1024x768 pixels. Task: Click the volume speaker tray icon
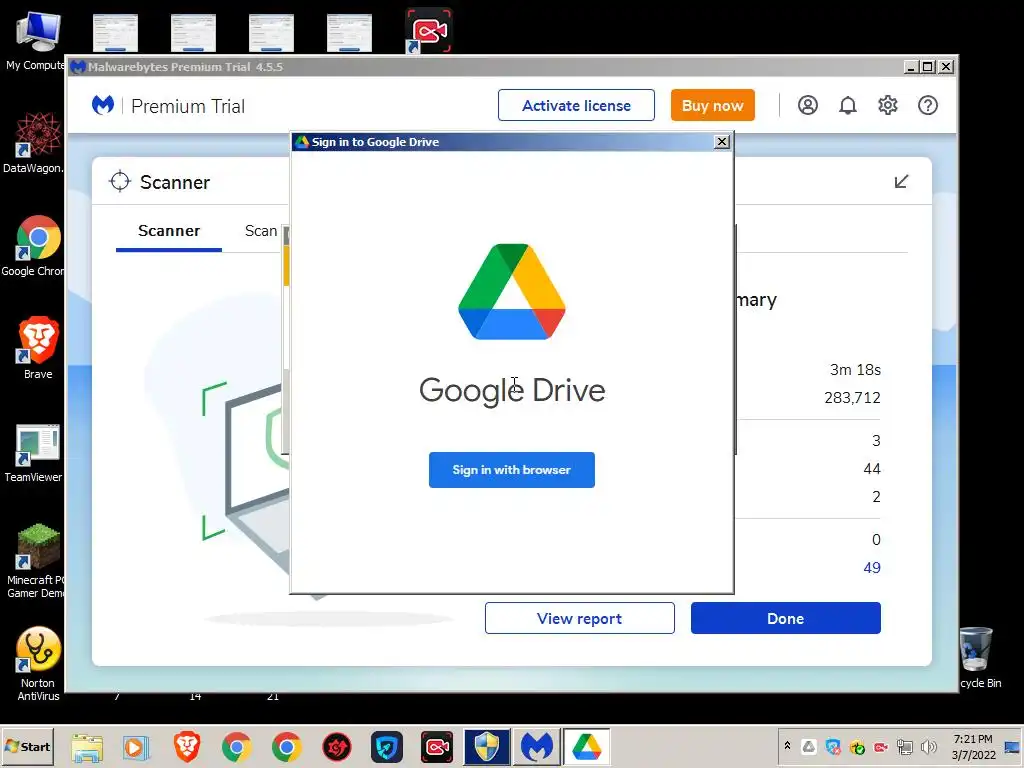tap(928, 746)
